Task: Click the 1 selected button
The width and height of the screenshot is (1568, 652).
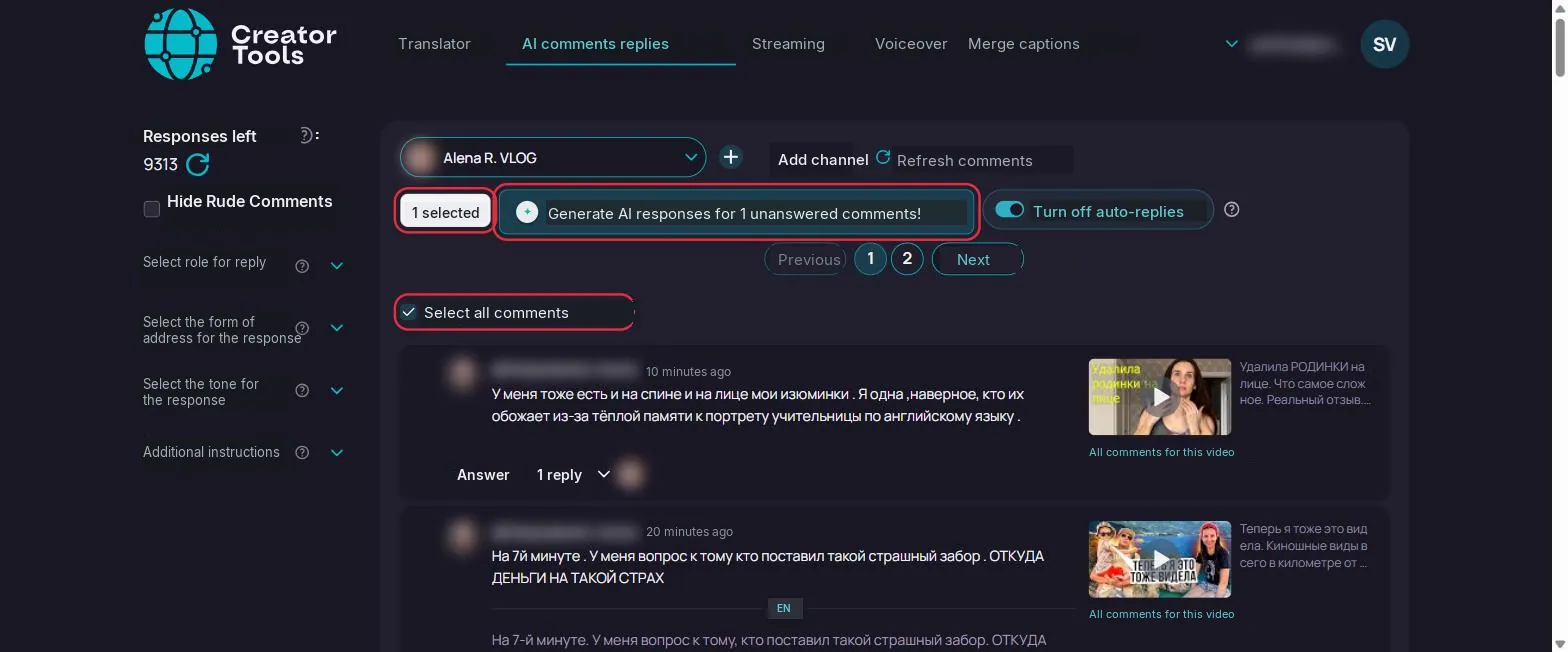Action: [446, 212]
